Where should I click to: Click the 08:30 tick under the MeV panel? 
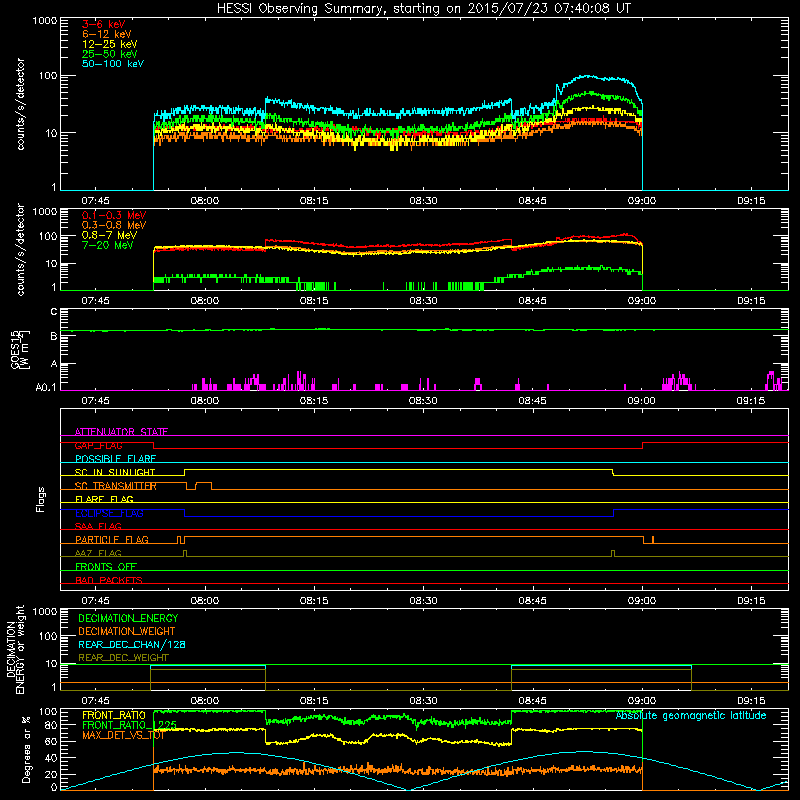(x=423, y=301)
